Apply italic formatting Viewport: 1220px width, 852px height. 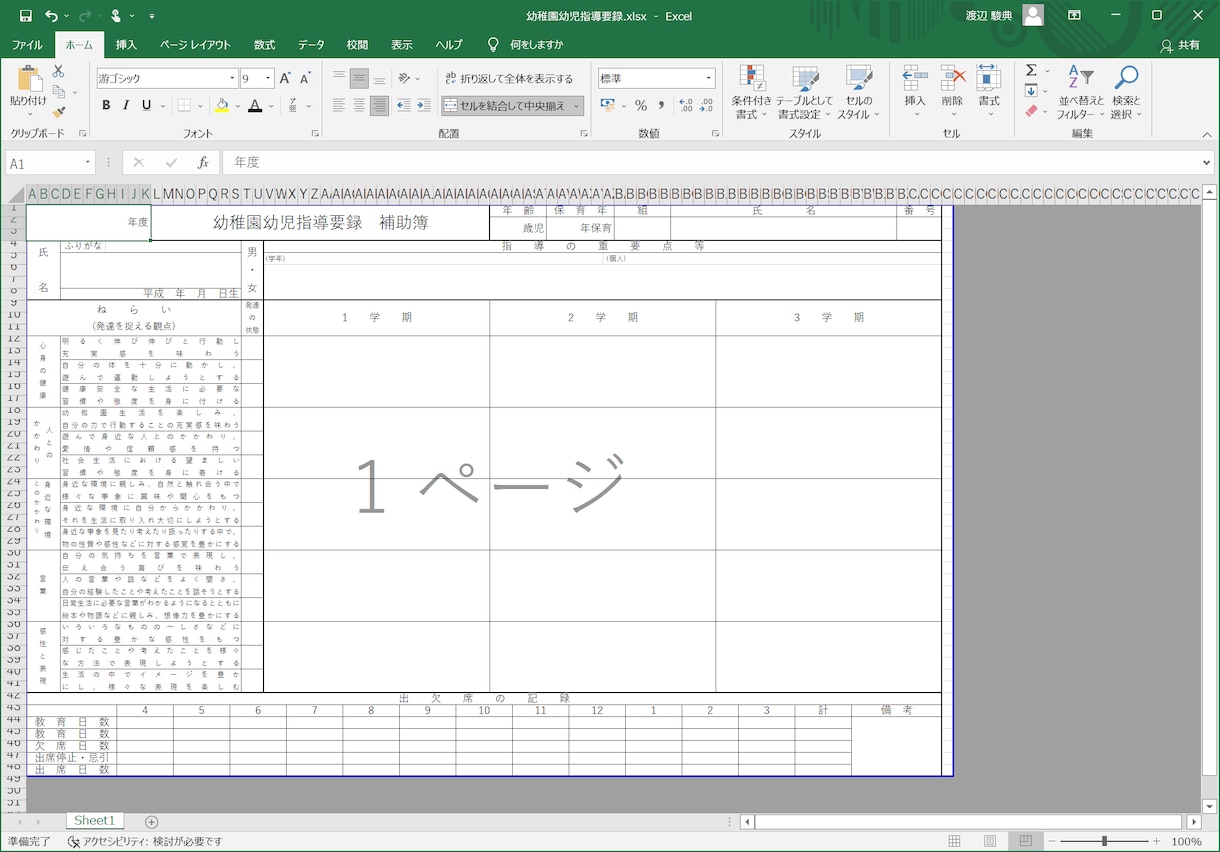pyautogui.click(x=126, y=105)
